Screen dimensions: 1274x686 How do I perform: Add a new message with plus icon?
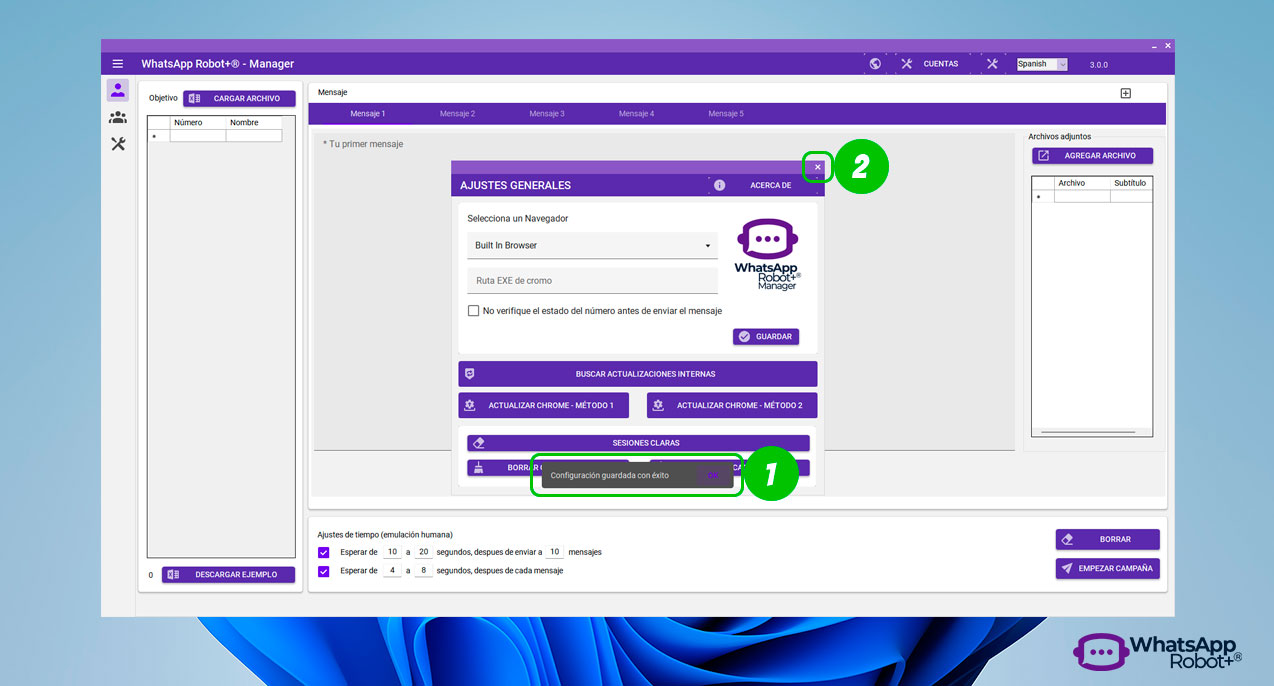pos(1125,93)
